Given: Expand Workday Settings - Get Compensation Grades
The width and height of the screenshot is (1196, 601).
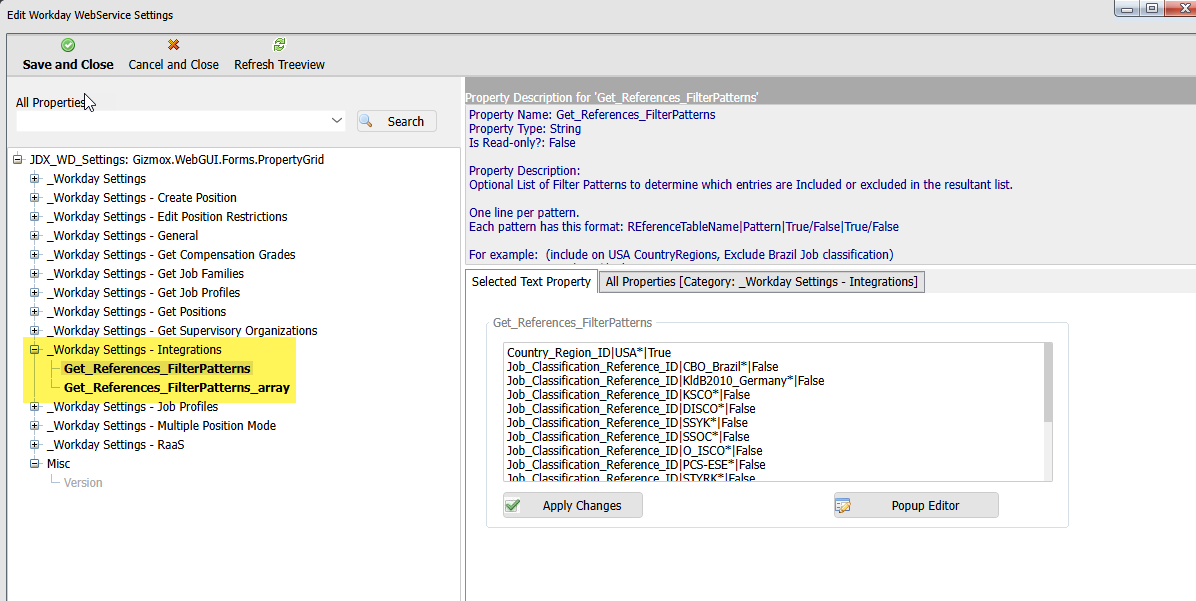Looking at the screenshot, I should 34,255.
